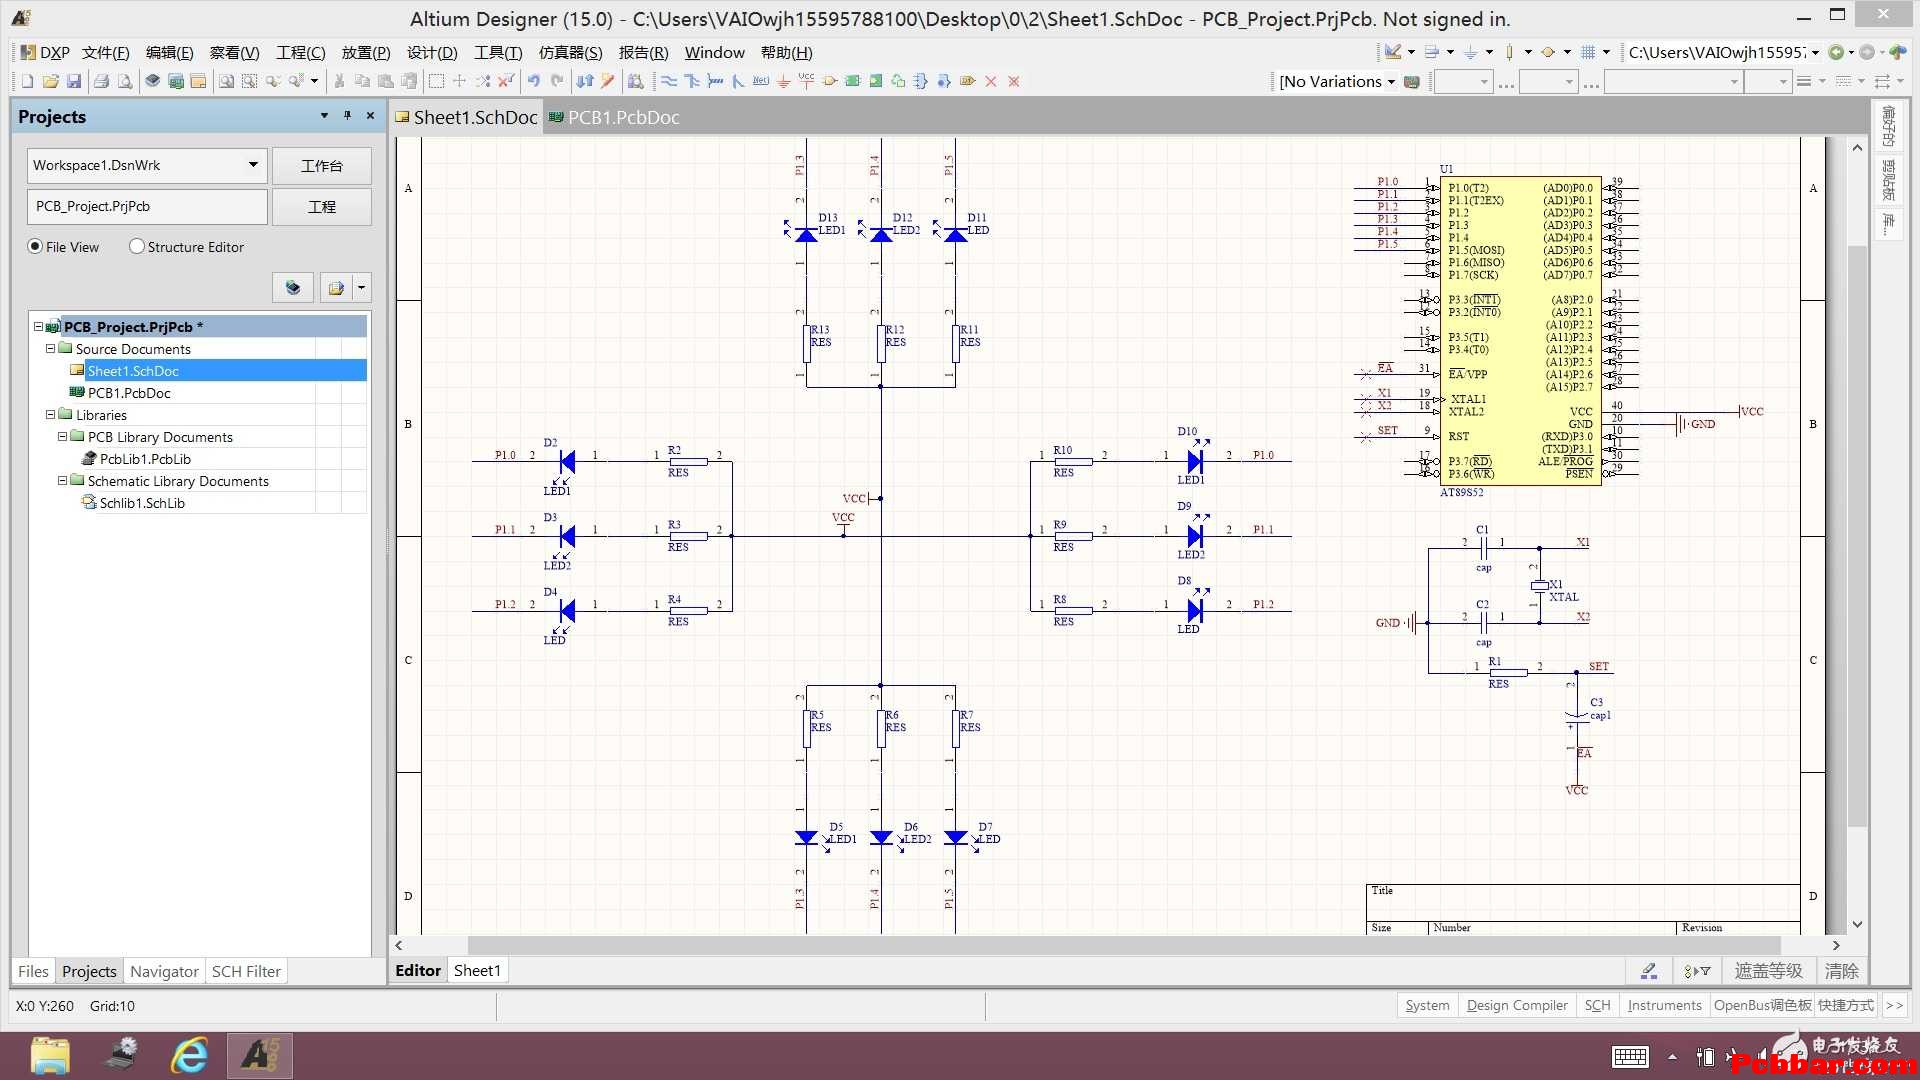1920x1080 pixels.
Task: Select the Place Wire tool icon
Action: [669, 81]
